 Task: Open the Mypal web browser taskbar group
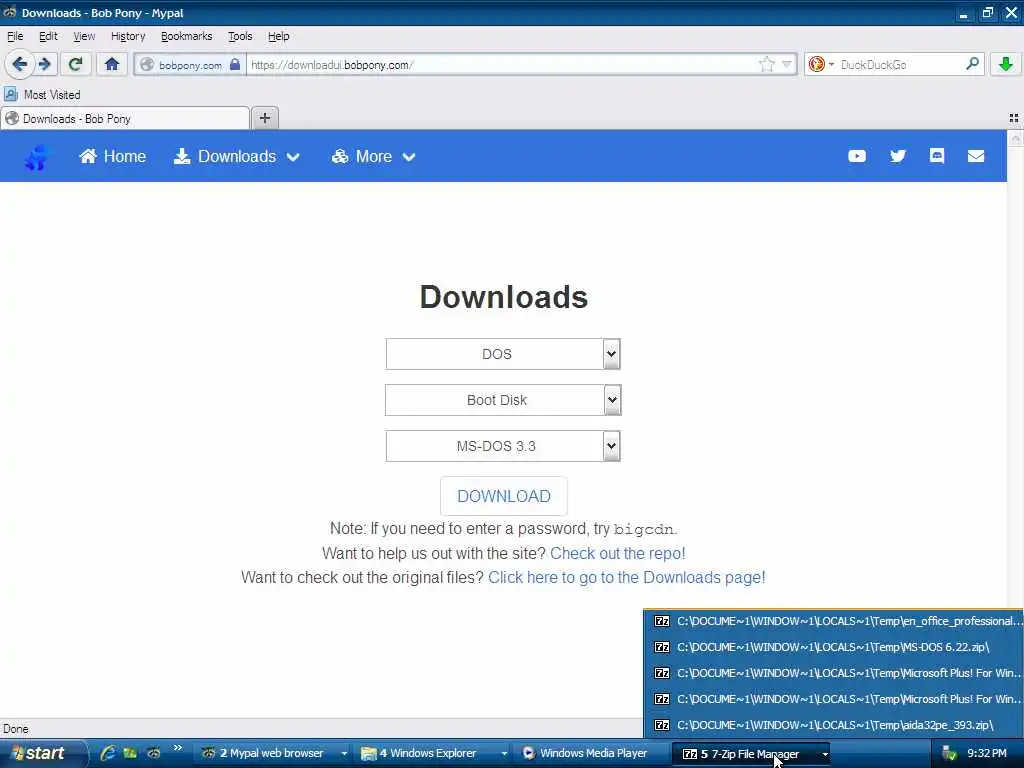click(274, 754)
